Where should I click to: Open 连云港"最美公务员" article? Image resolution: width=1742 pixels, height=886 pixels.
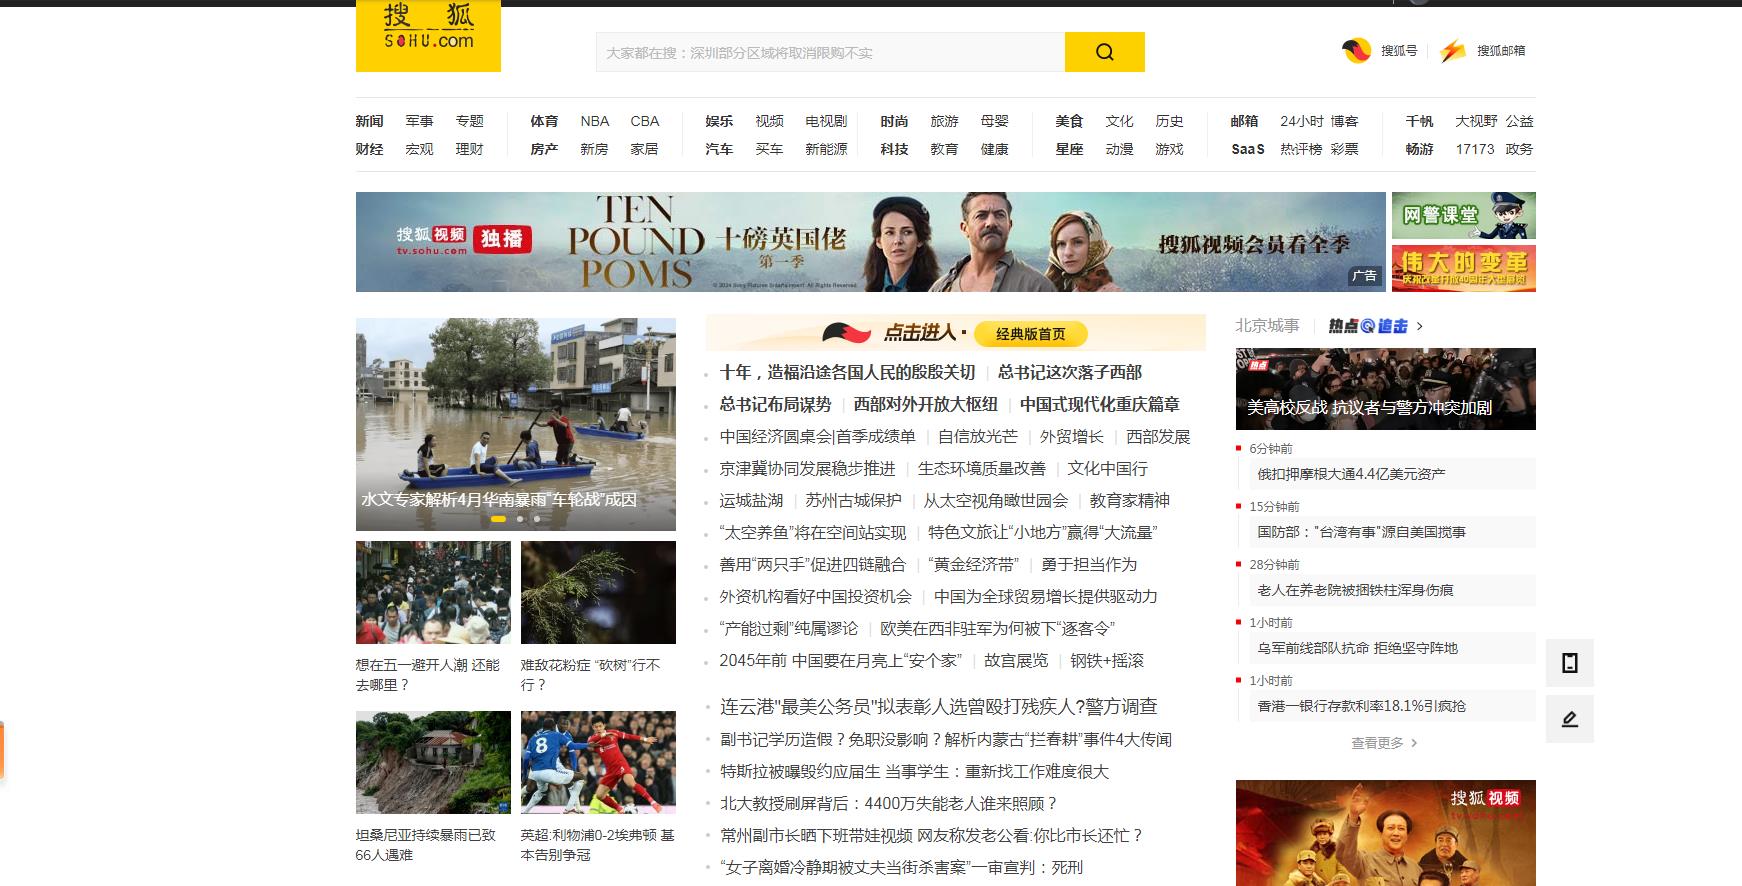click(x=938, y=706)
